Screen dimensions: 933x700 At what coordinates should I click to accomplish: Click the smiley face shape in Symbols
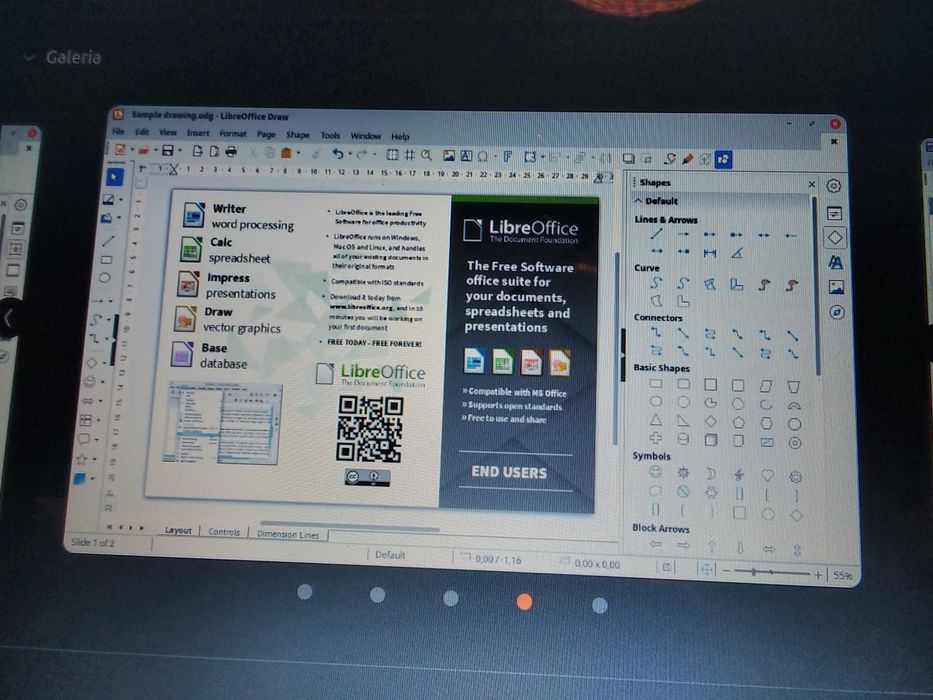[655, 472]
